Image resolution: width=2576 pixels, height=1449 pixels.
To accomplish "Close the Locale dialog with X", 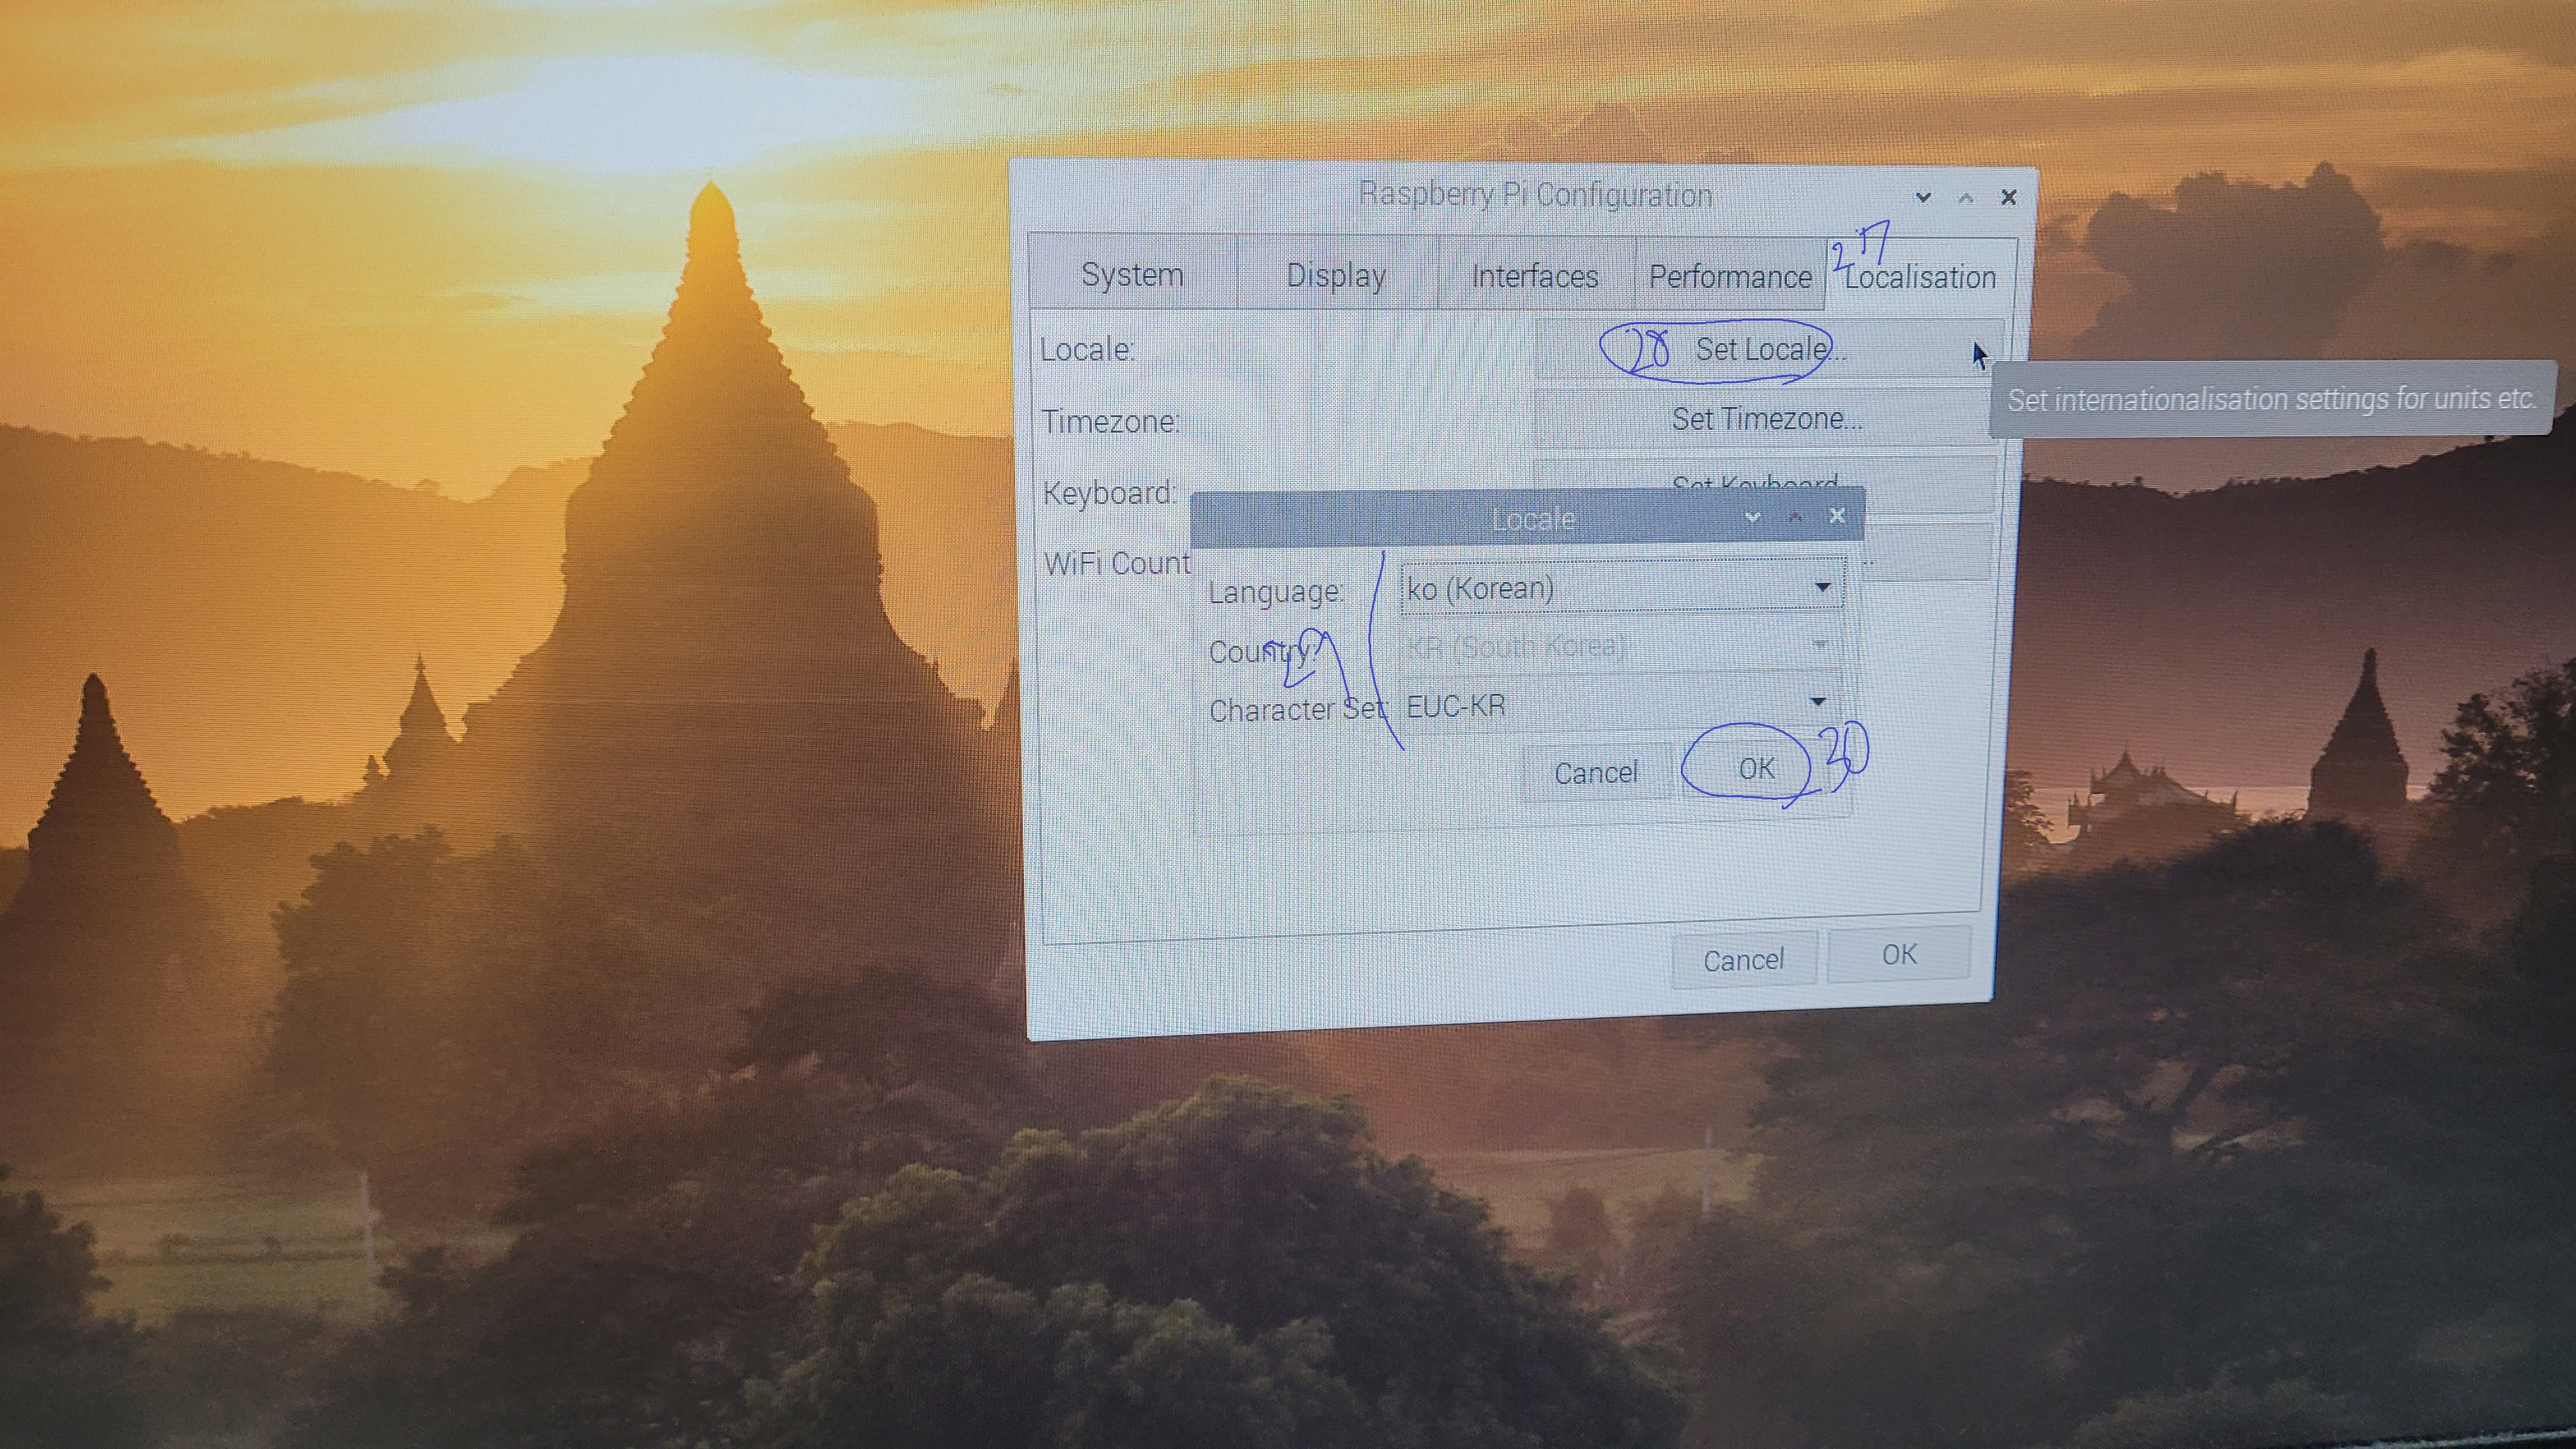I will [x=1837, y=516].
